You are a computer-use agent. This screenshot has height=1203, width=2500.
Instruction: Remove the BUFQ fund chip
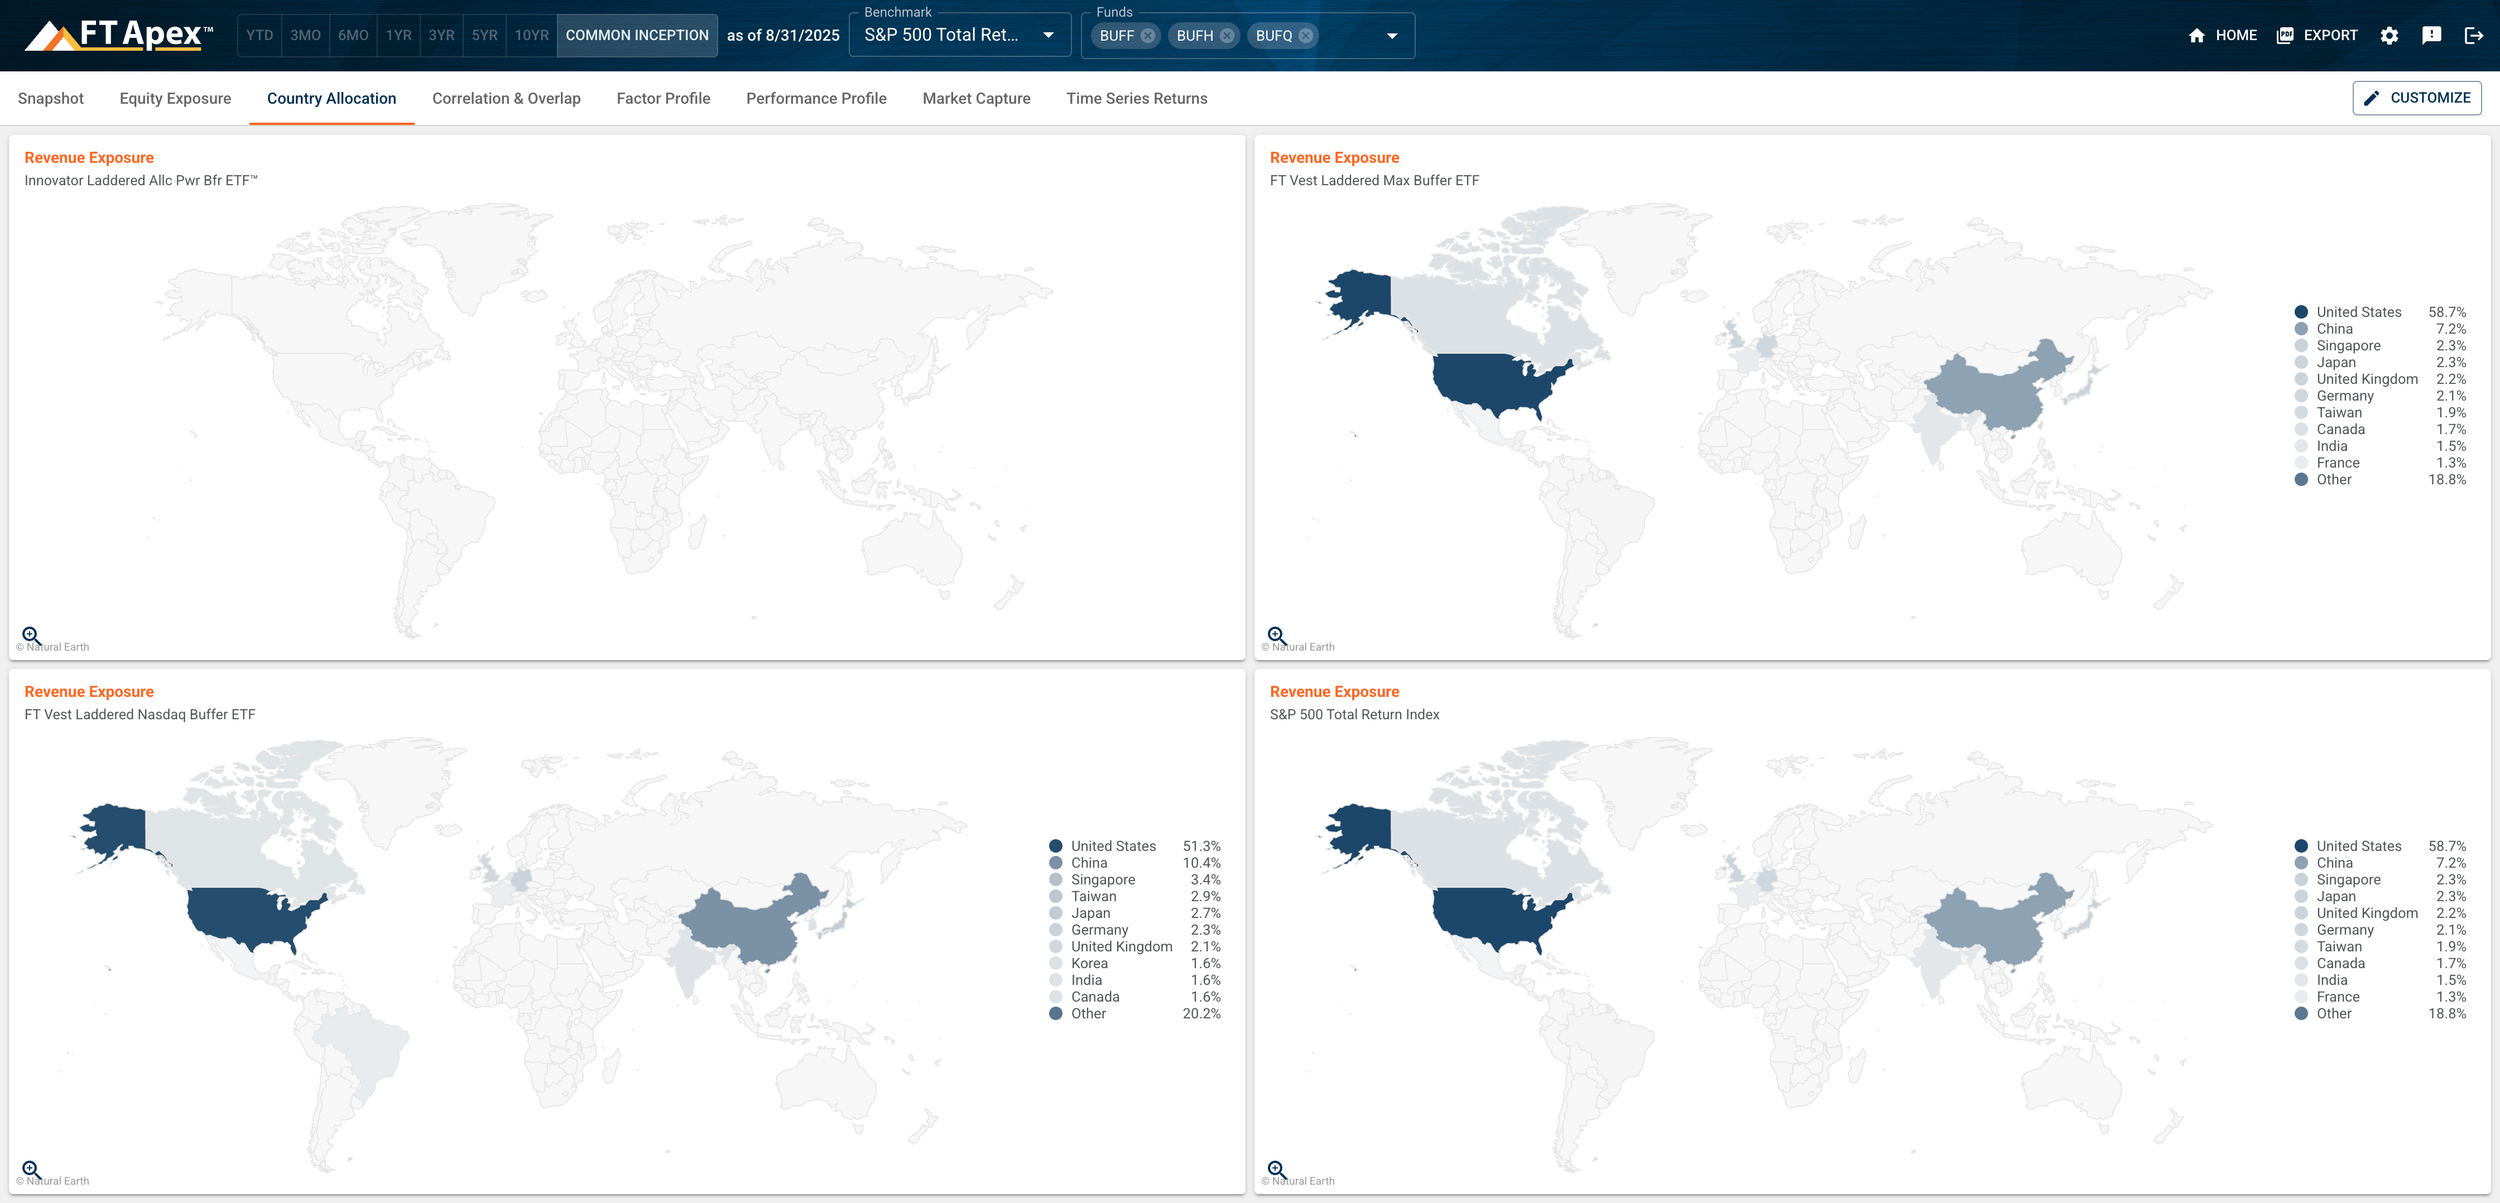[1306, 36]
